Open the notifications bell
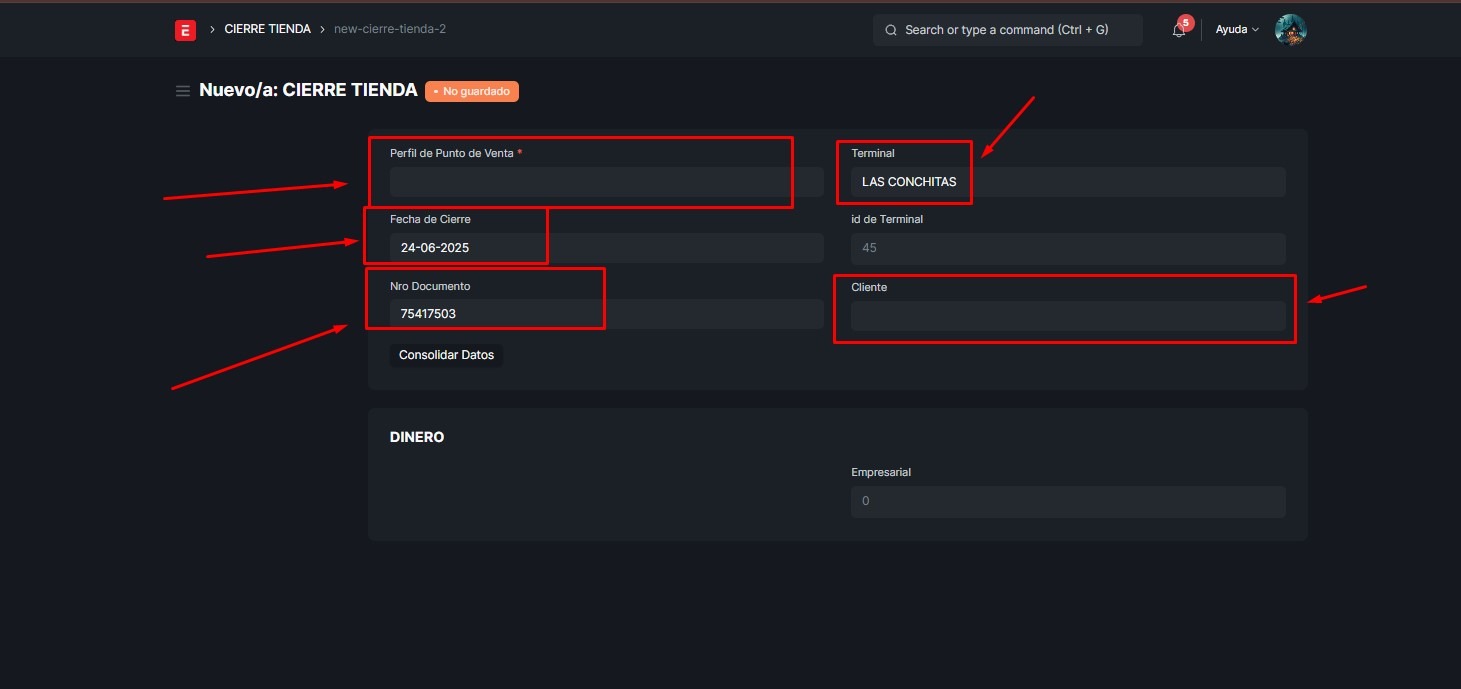Viewport: 1461px width, 689px height. [x=1179, y=30]
